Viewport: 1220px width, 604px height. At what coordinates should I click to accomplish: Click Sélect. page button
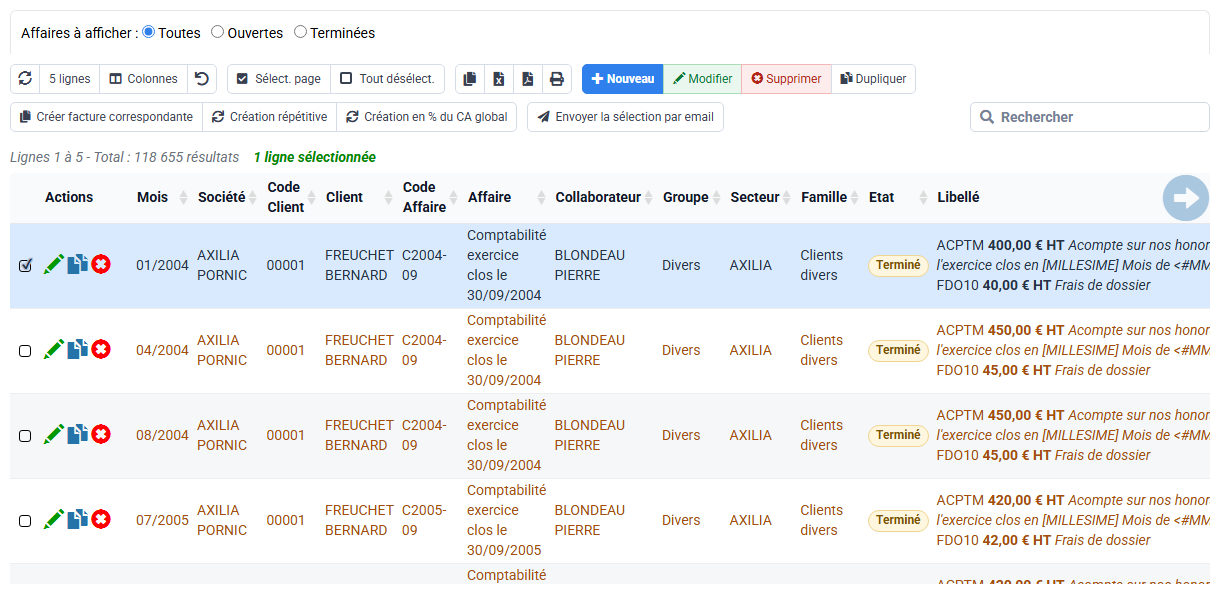point(279,79)
